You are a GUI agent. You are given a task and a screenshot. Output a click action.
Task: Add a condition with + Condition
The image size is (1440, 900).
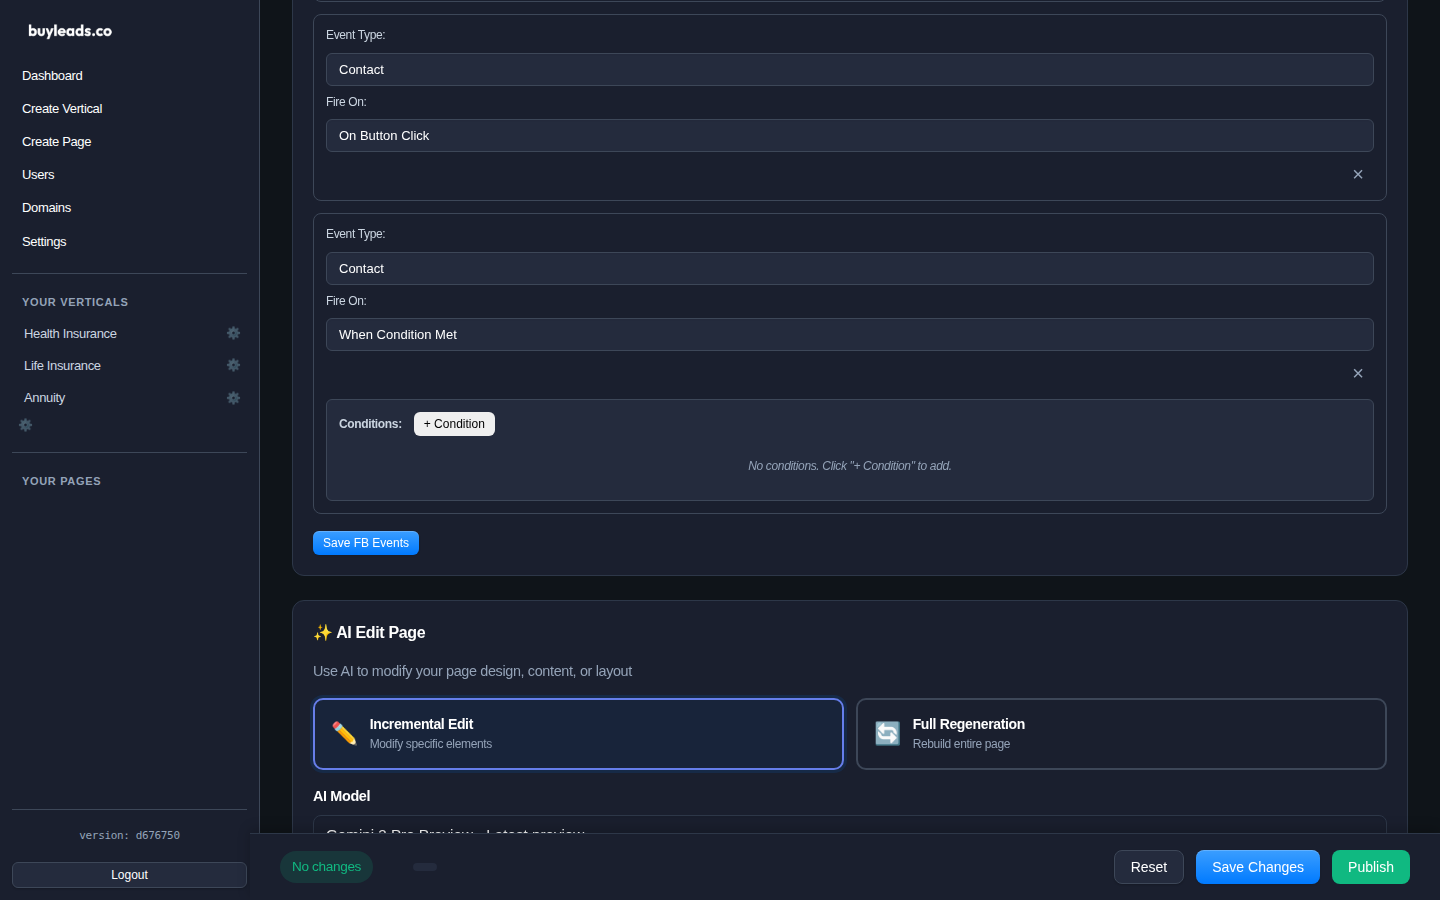tap(454, 424)
